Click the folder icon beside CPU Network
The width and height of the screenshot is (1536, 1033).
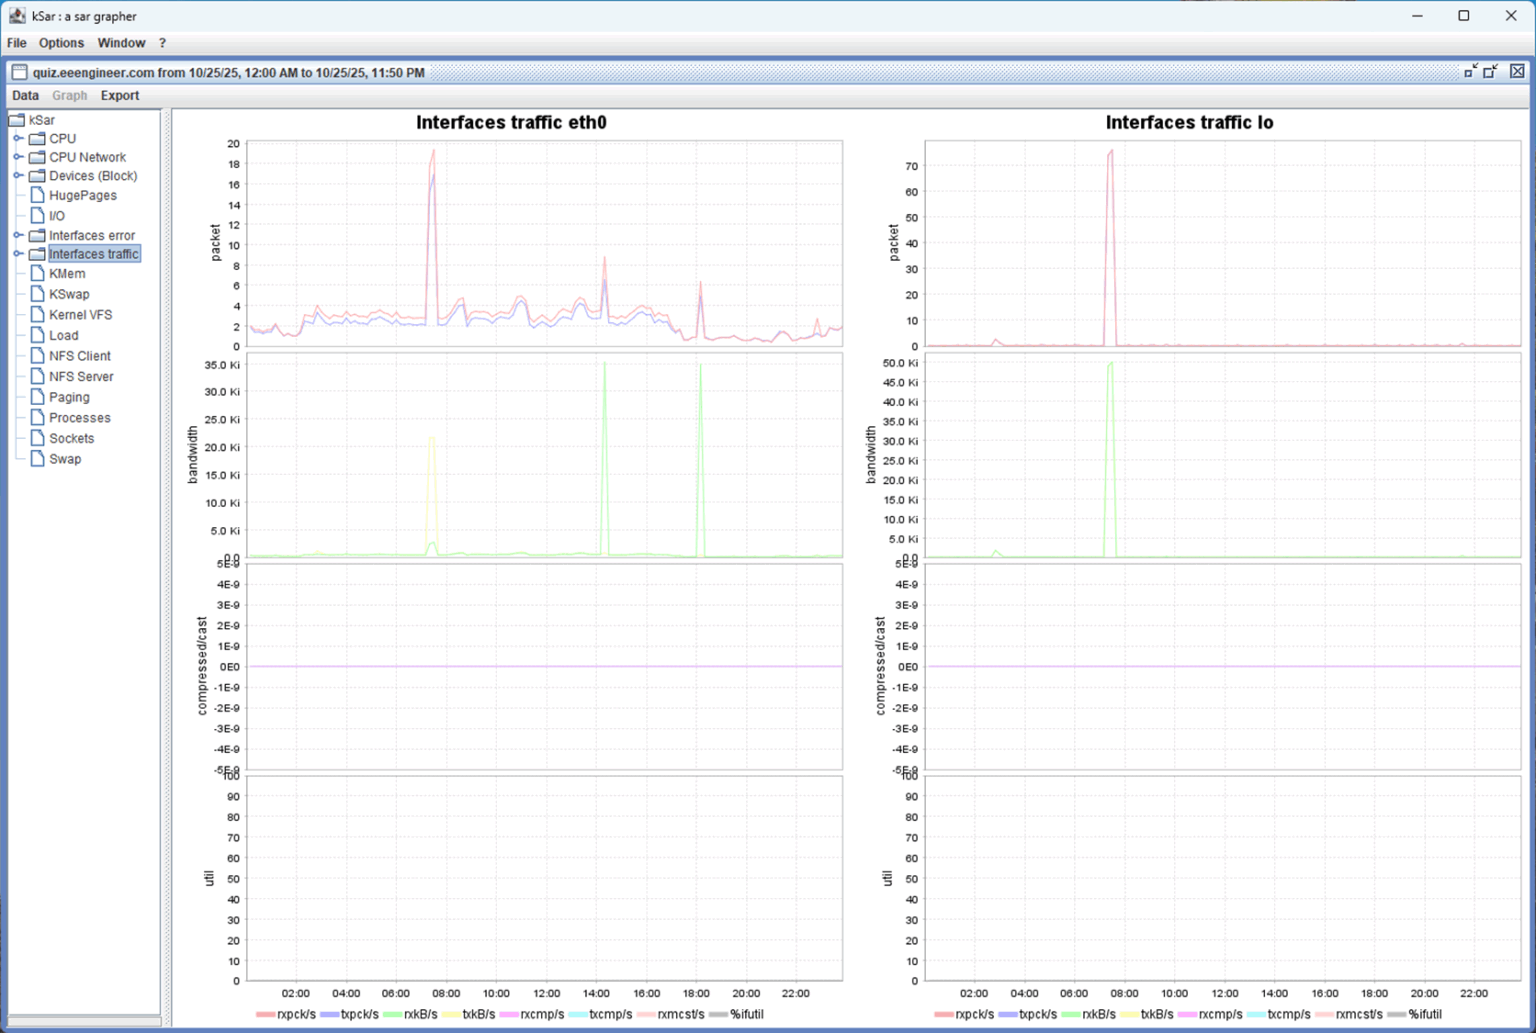point(38,157)
